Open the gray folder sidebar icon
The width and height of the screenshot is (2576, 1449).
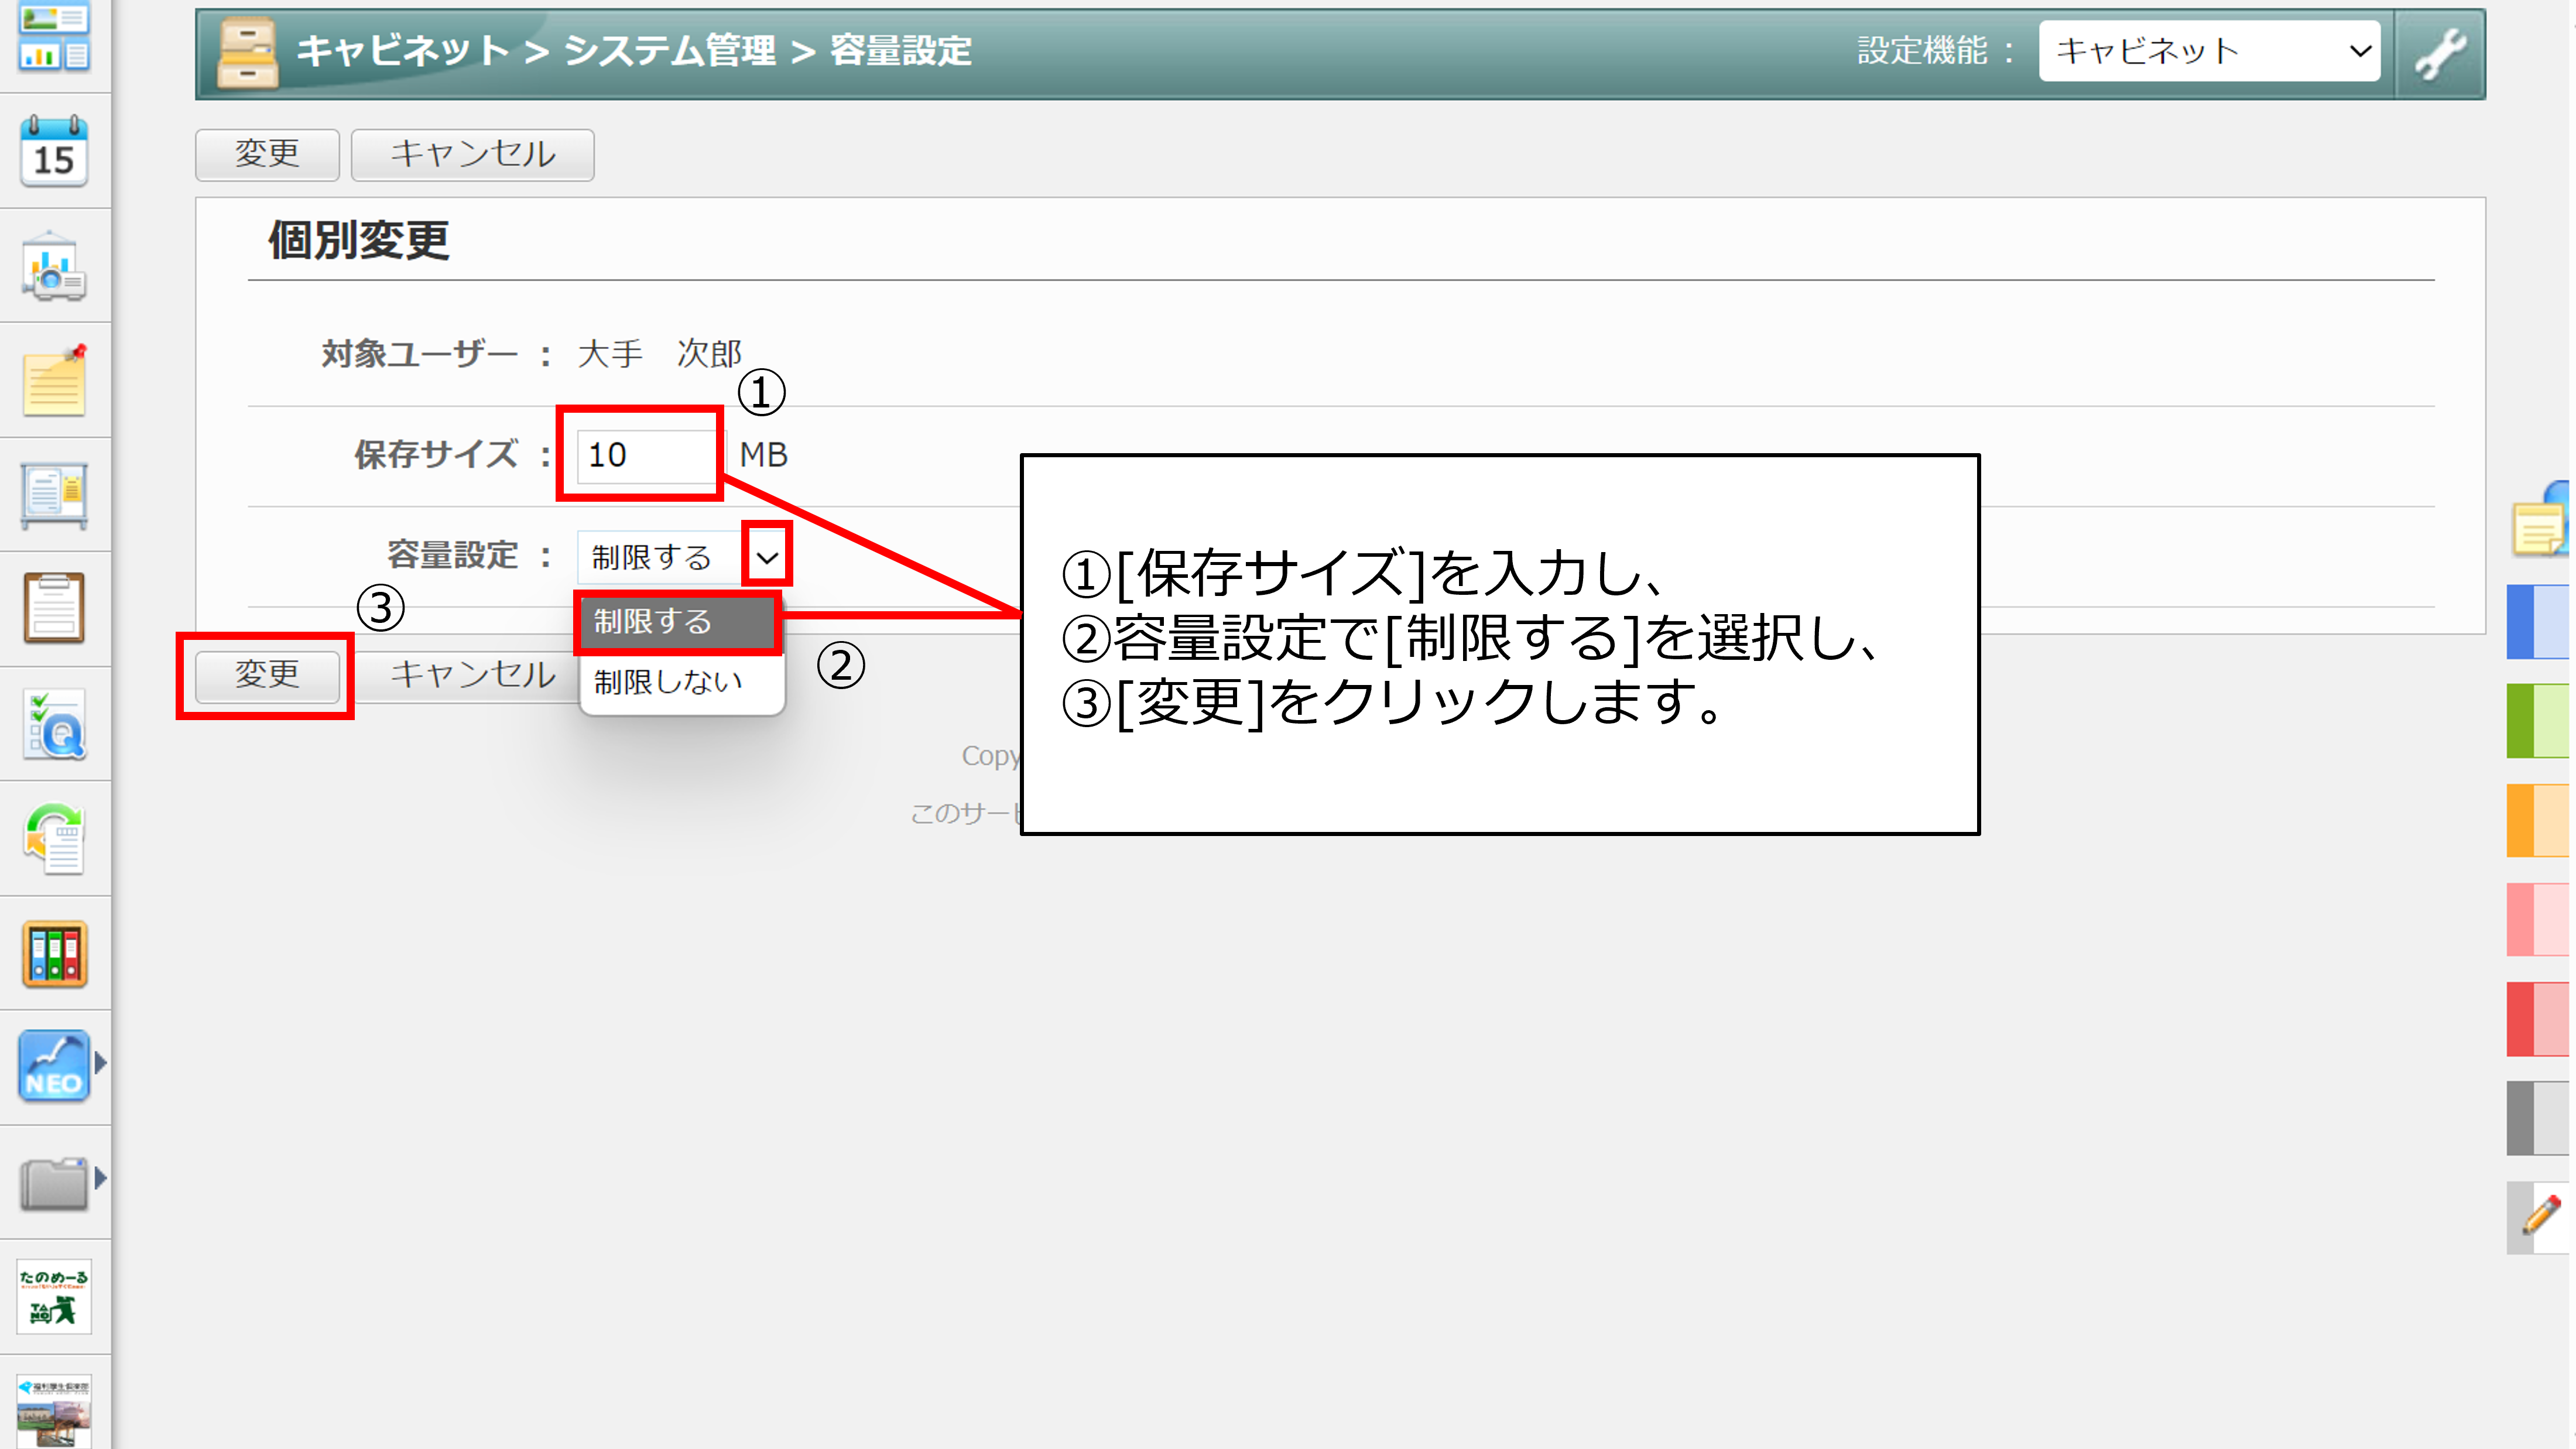[x=54, y=1182]
